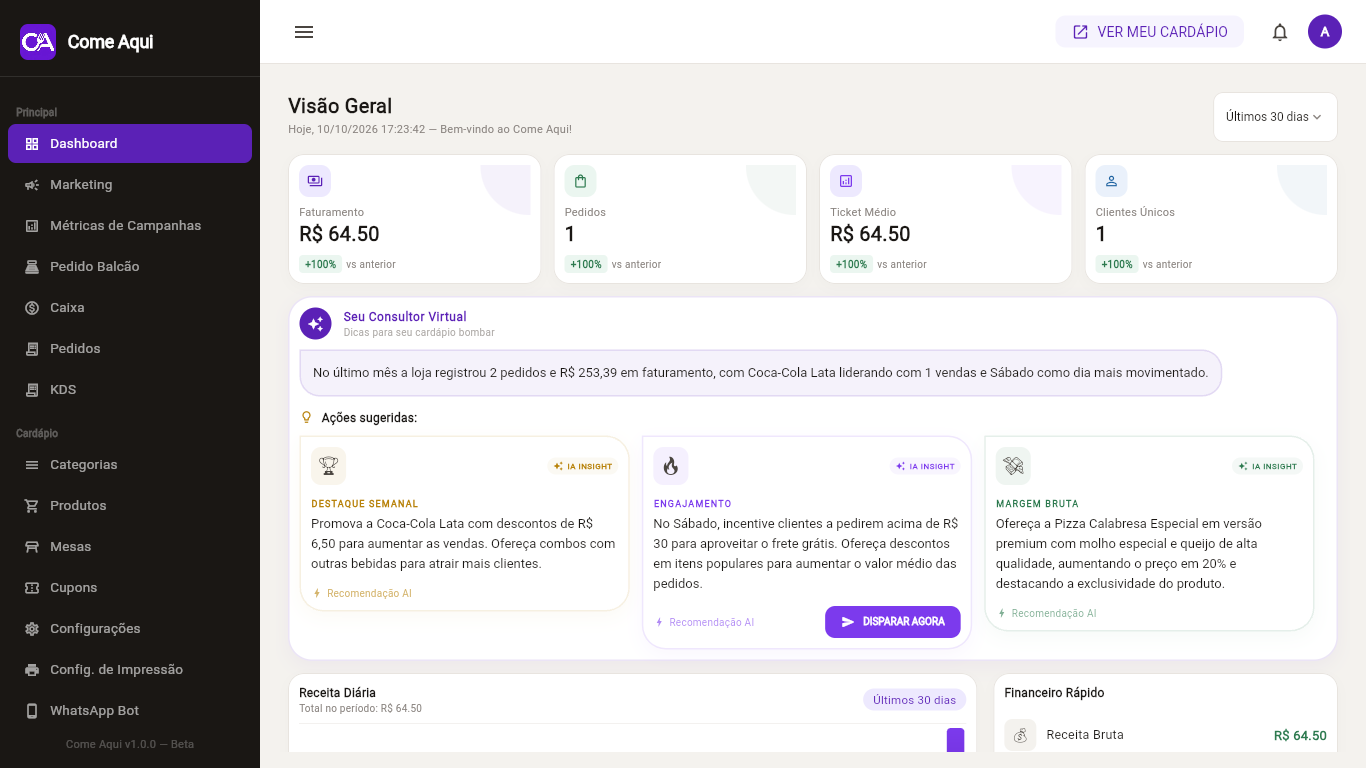The height and width of the screenshot is (768, 1366).
Task: Open WhatsApp Bot page
Action: pos(130,710)
